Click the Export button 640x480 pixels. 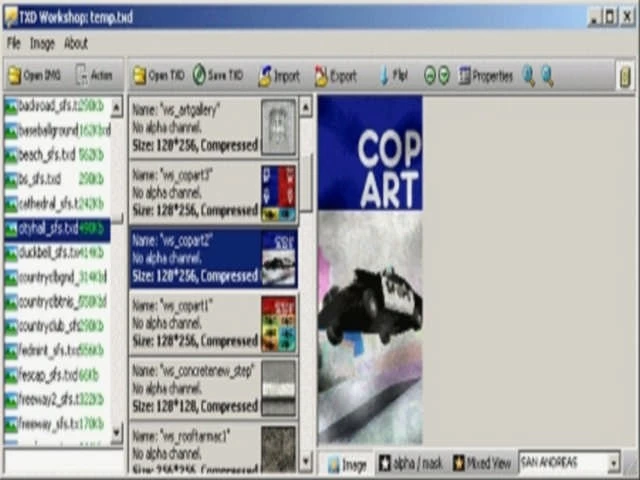click(336, 76)
